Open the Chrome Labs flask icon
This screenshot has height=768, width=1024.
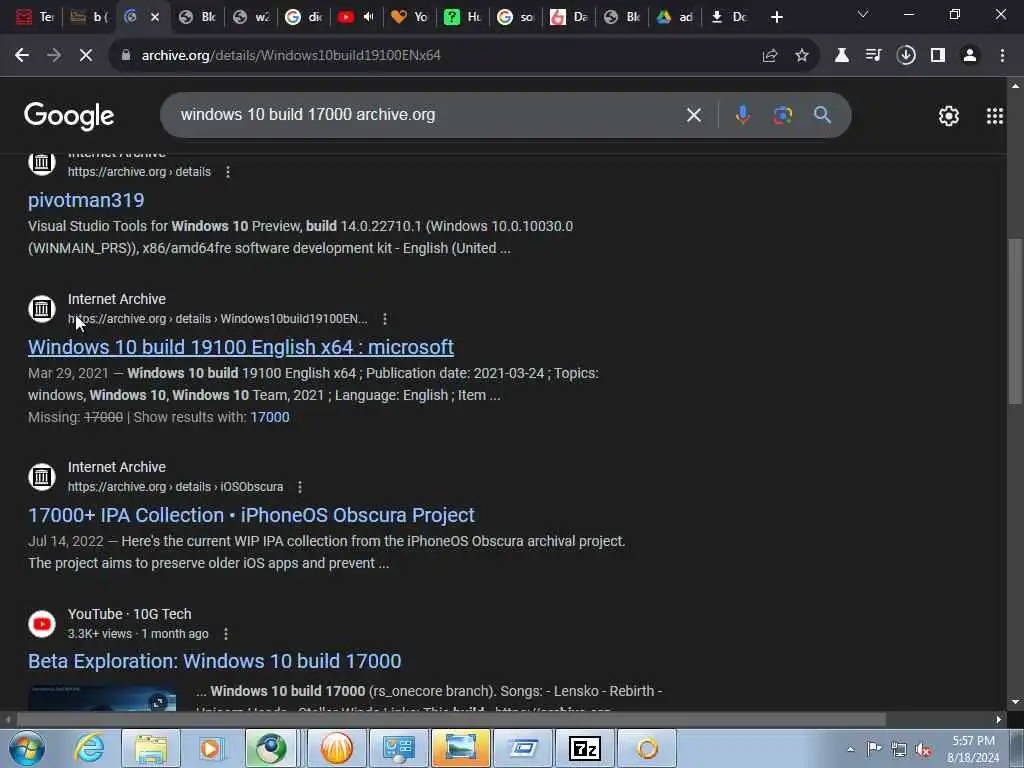tap(842, 56)
